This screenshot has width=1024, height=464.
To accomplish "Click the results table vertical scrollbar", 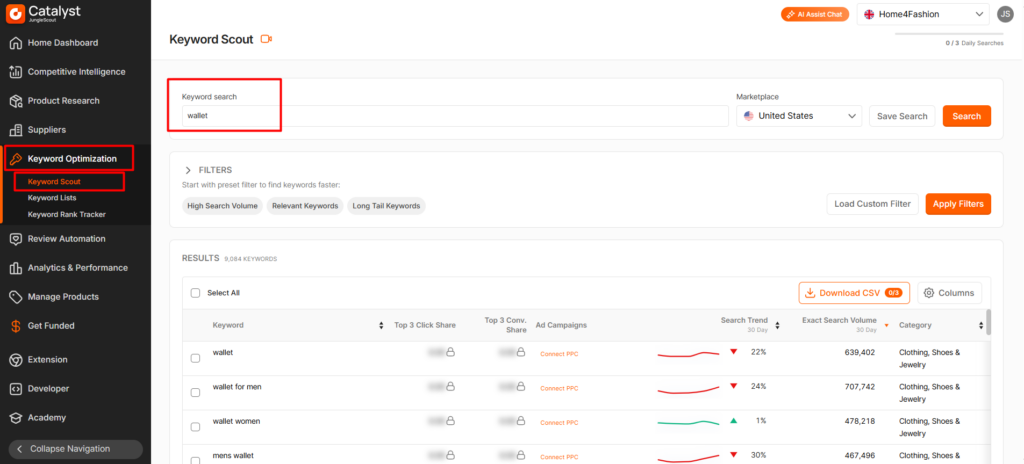I will click(989, 322).
